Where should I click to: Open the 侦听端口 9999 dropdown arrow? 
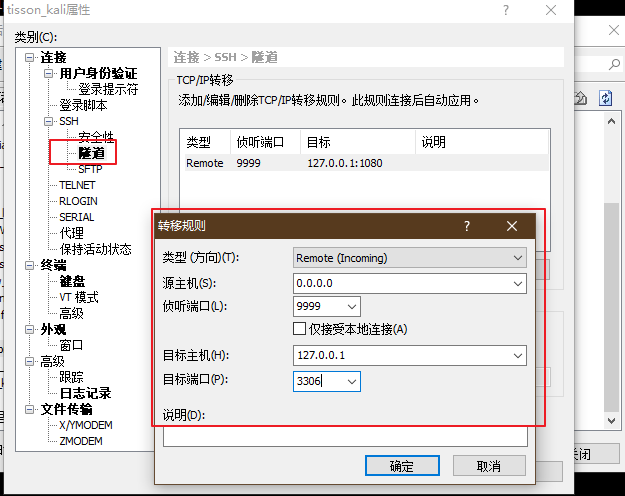pyautogui.click(x=351, y=307)
